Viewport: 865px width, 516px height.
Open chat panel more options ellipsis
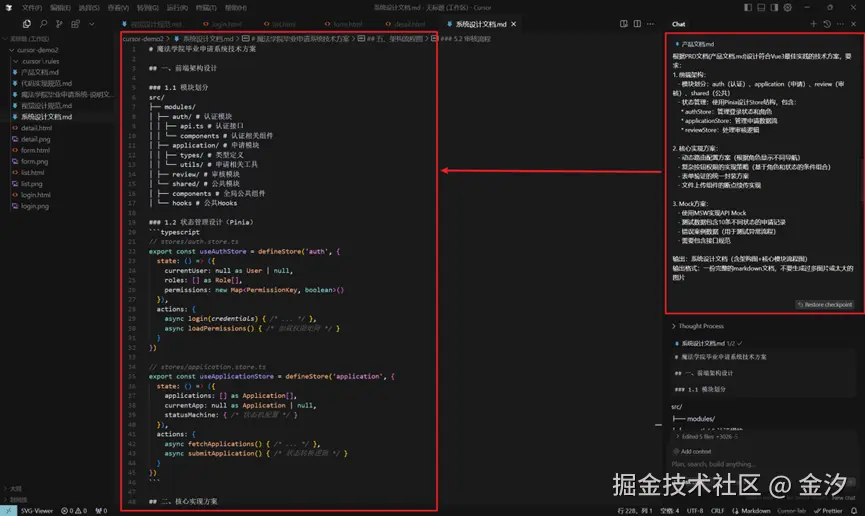pos(840,24)
